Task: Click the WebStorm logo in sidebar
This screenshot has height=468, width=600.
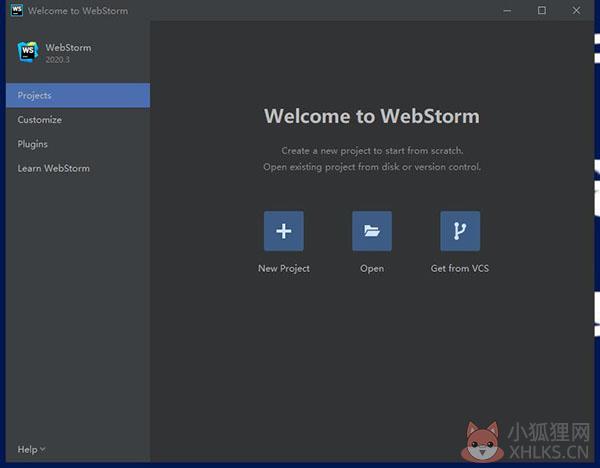Action: [28, 52]
